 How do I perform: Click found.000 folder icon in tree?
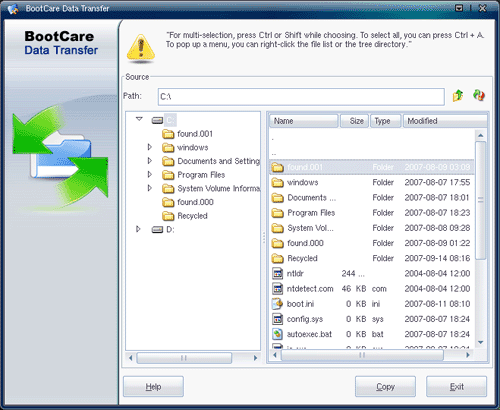click(168, 202)
